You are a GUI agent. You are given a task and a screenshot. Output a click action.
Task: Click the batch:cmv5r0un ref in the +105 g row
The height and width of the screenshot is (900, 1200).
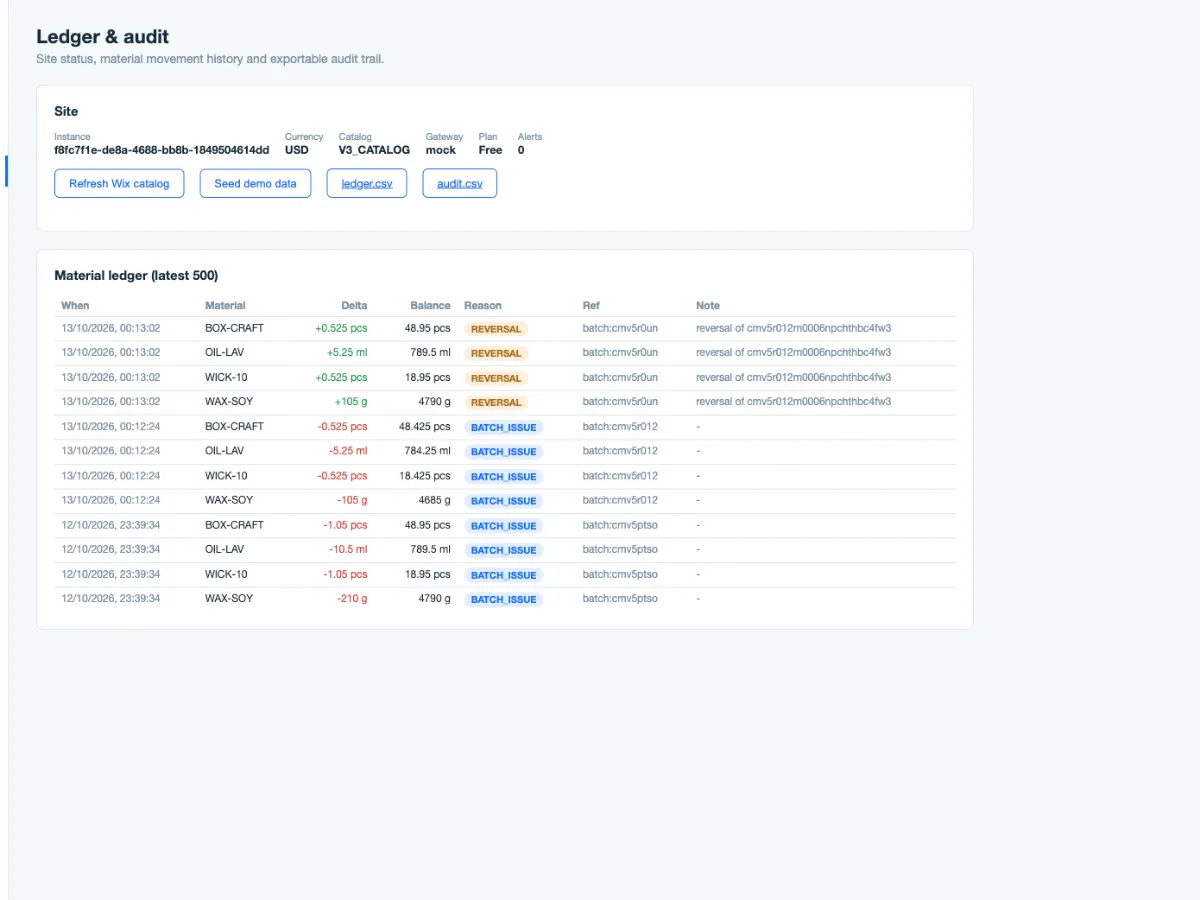coord(620,401)
